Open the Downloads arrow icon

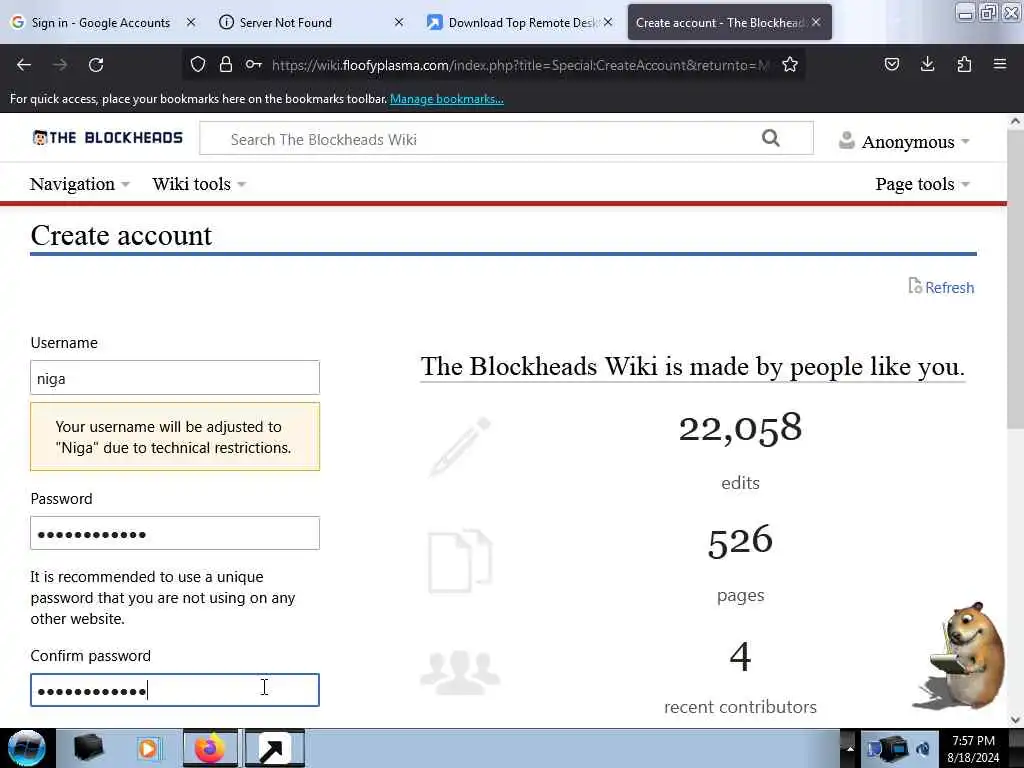click(x=927, y=64)
